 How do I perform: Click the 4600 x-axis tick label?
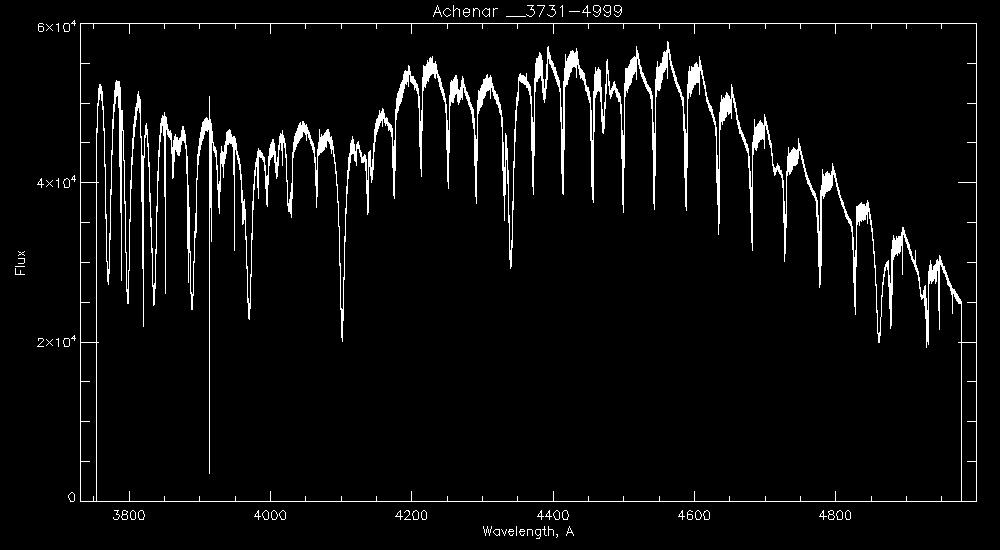click(694, 515)
